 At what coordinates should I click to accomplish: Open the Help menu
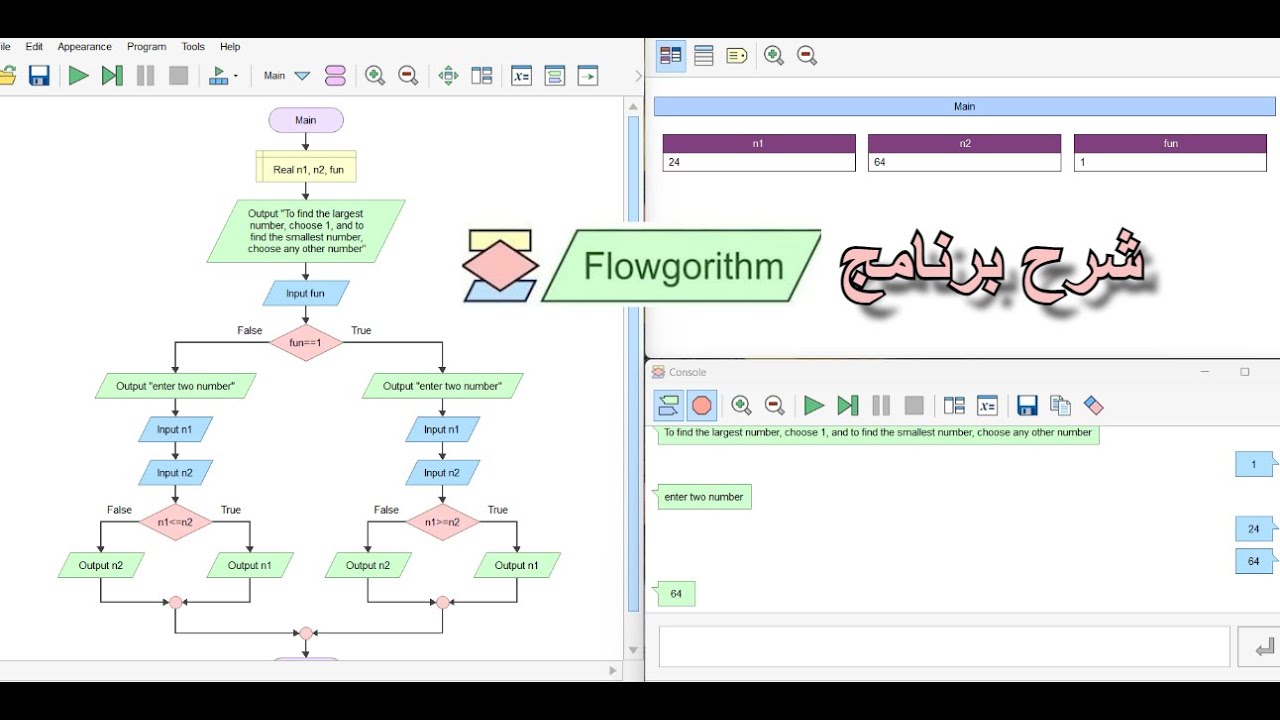point(230,46)
